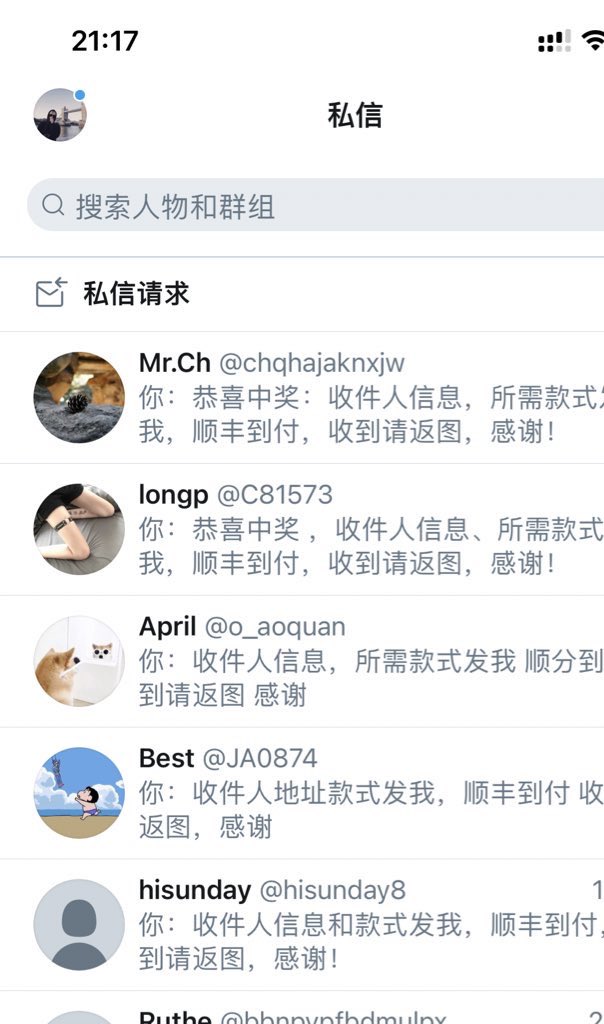Tap the blue notification dot on avatar
The image size is (604, 1024).
pos(80,95)
